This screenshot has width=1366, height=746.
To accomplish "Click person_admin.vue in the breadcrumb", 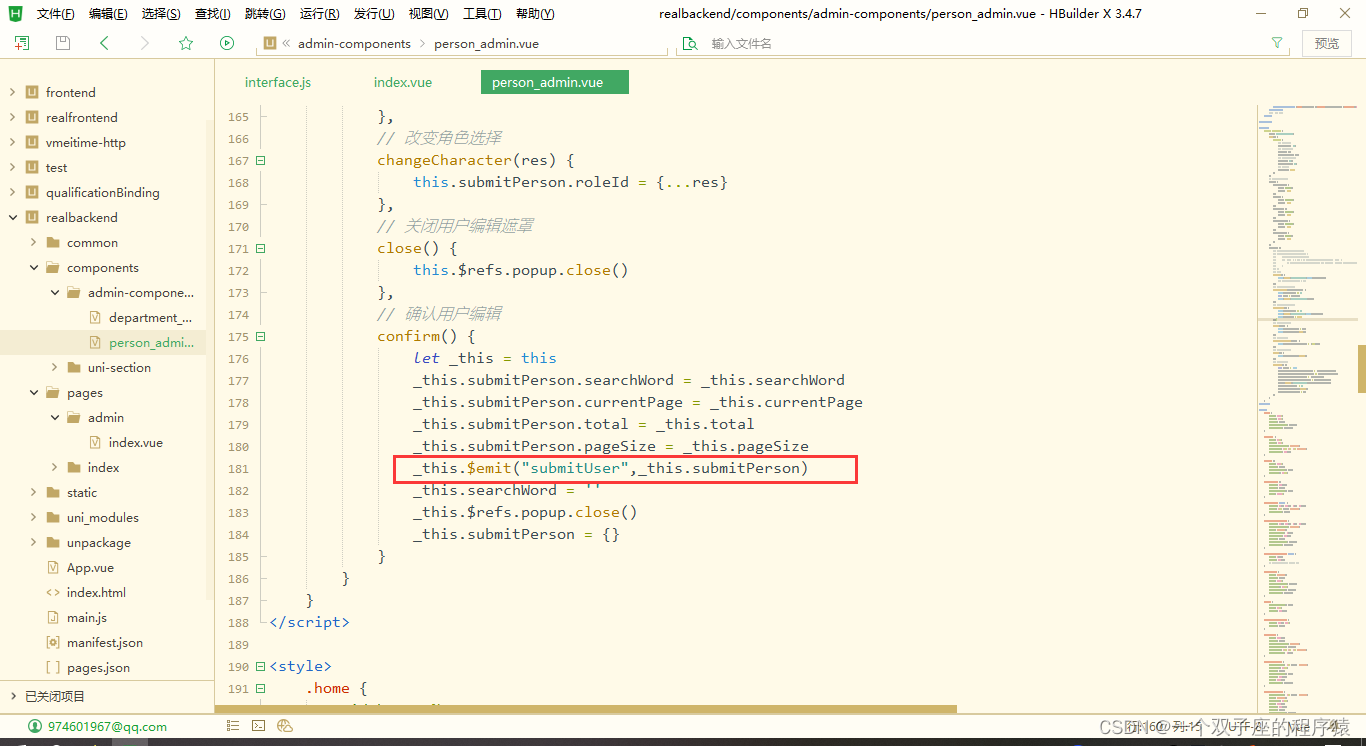I will (486, 43).
